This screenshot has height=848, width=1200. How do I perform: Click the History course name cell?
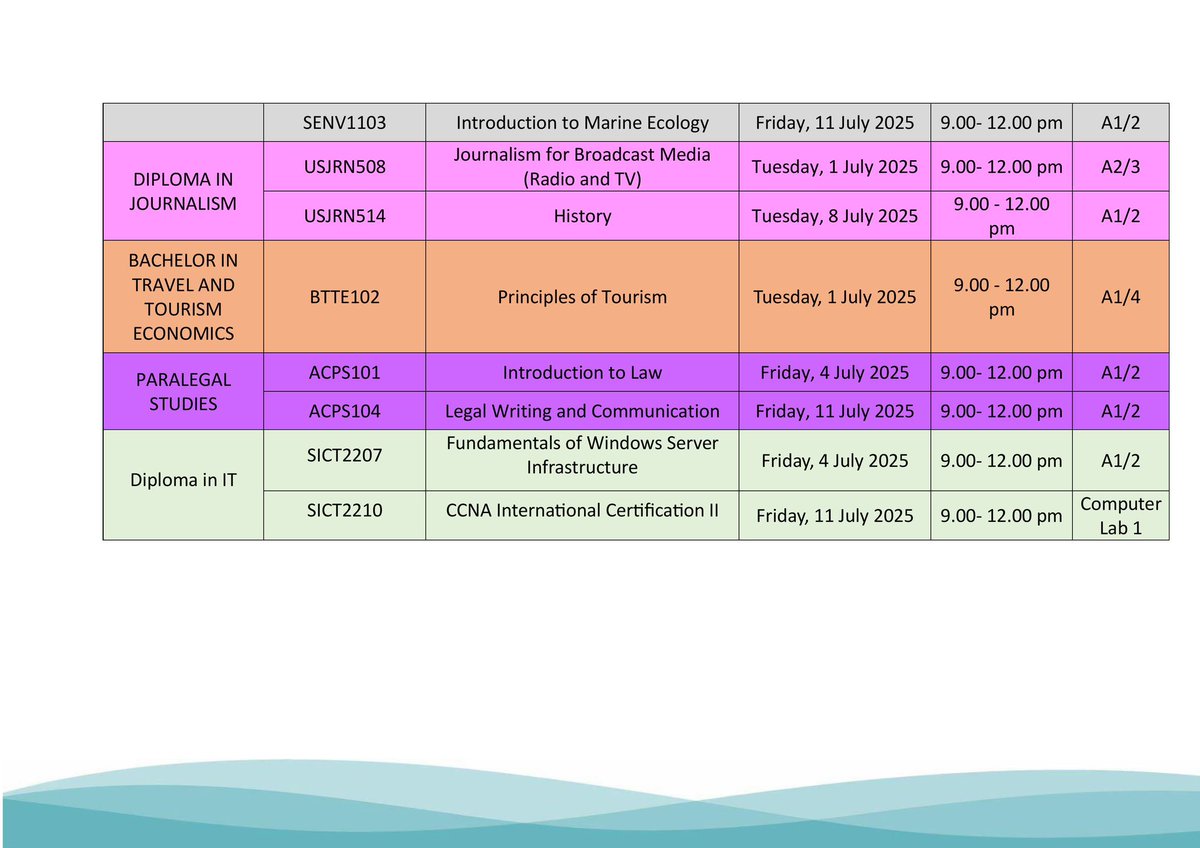582,216
